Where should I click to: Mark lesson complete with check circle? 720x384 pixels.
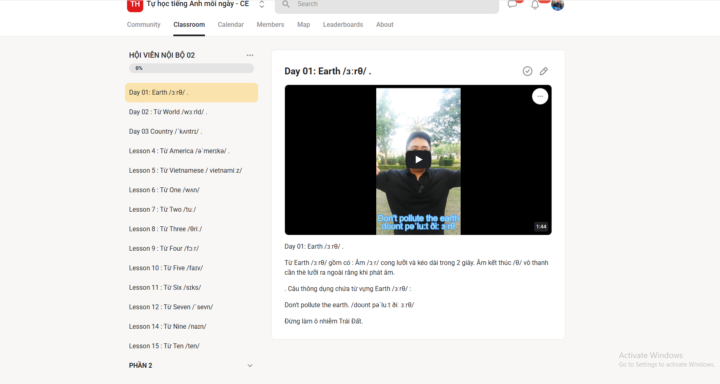coord(527,71)
